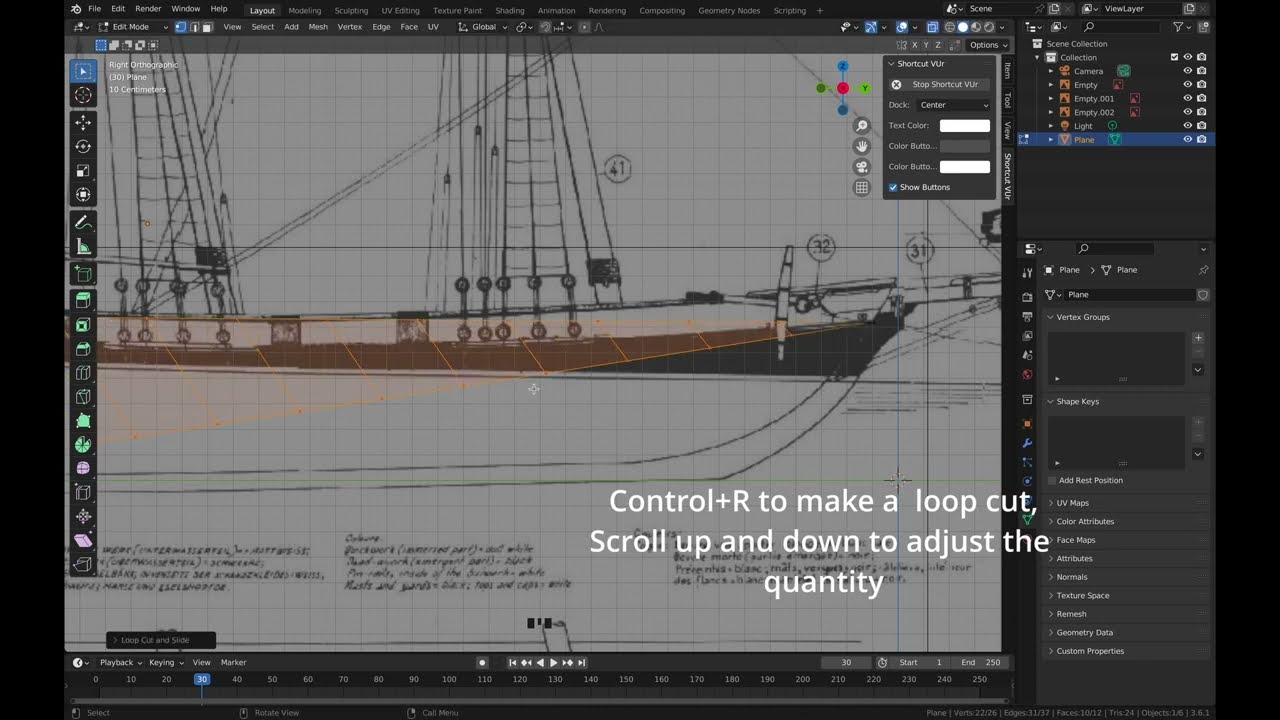The width and height of the screenshot is (1280, 720).
Task: Toggle Plane visibility eye icon
Action: tap(1188, 139)
